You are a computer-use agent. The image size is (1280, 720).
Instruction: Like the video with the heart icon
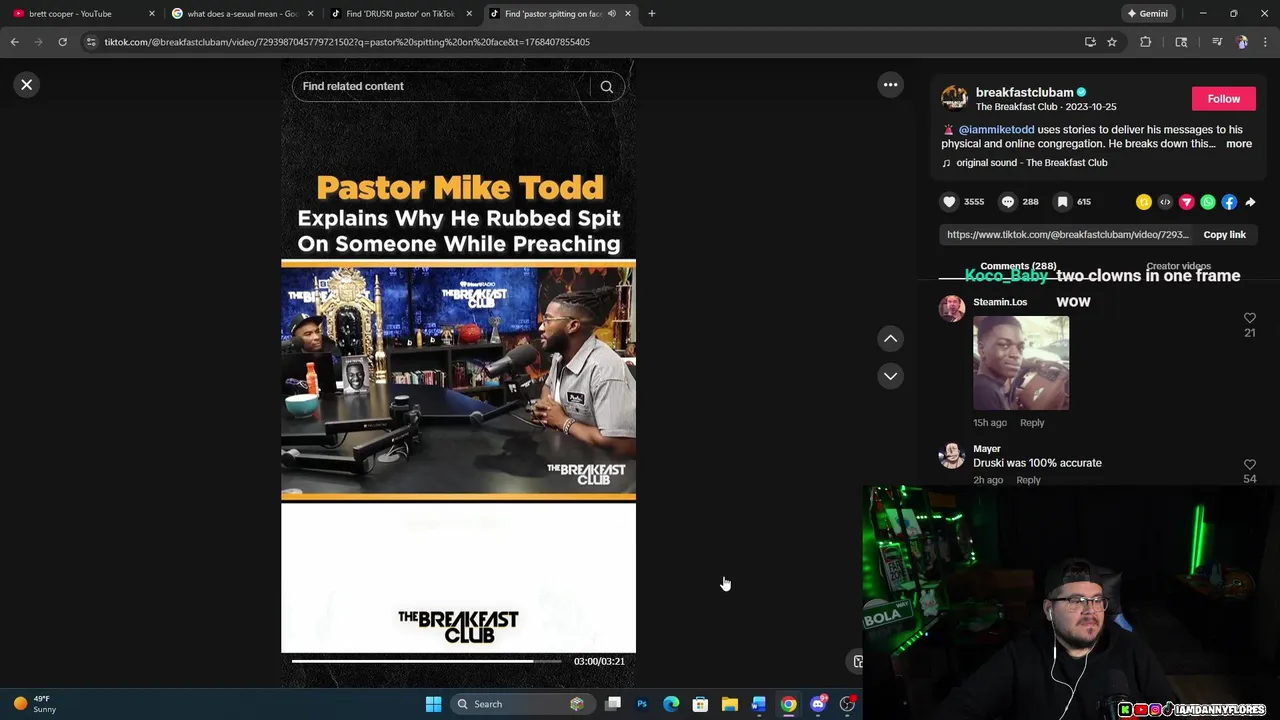[x=949, y=202]
